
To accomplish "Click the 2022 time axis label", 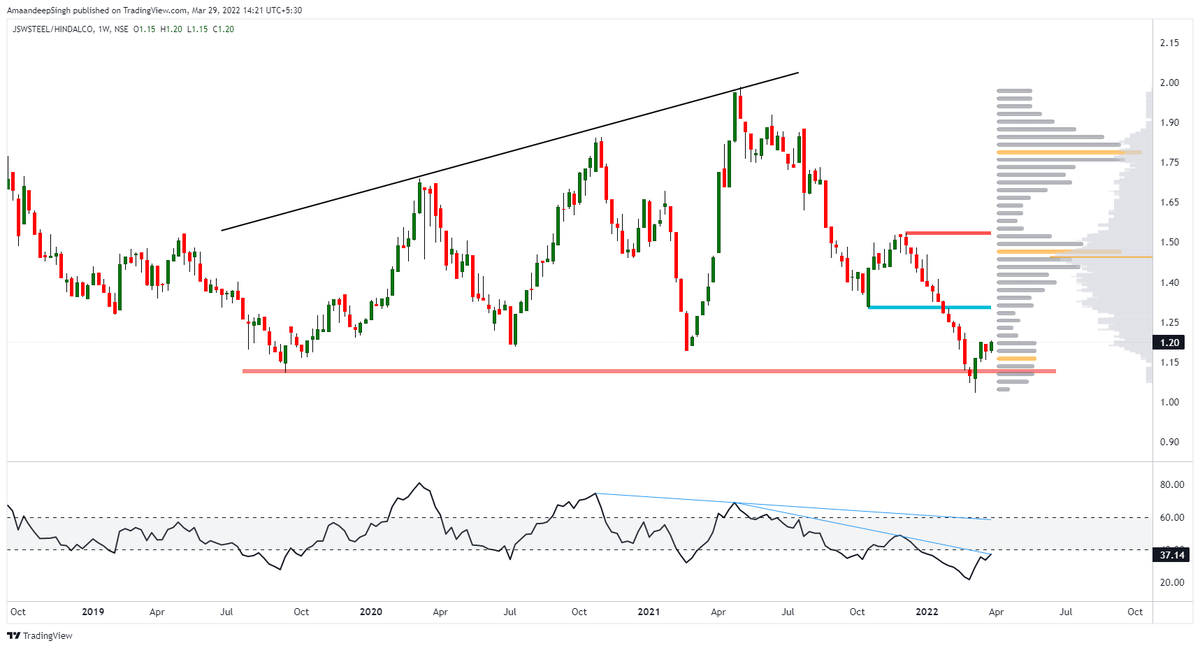I will (927, 610).
